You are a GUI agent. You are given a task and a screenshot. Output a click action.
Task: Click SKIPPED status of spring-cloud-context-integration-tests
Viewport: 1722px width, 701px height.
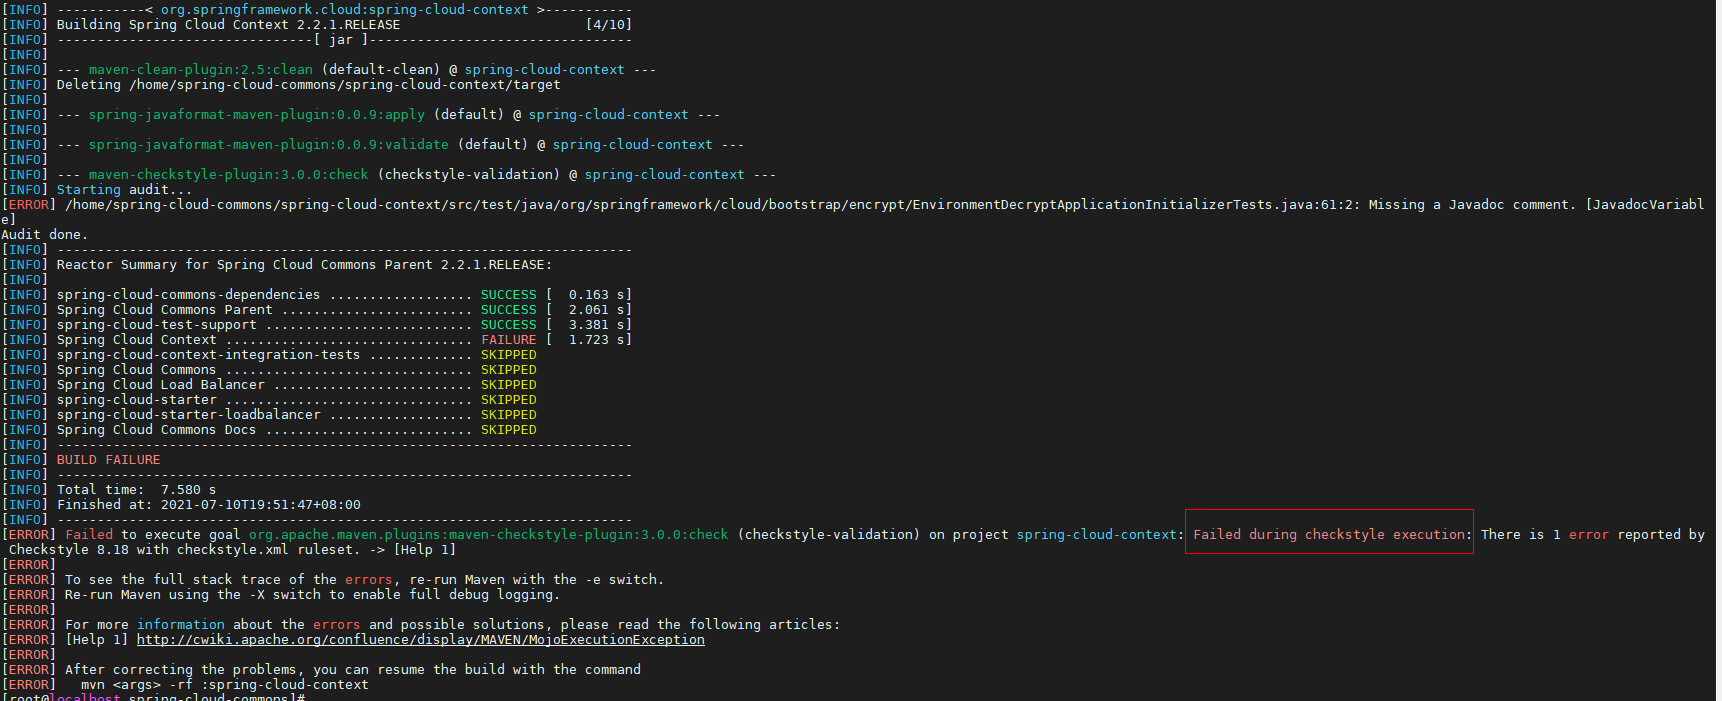(508, 355)
